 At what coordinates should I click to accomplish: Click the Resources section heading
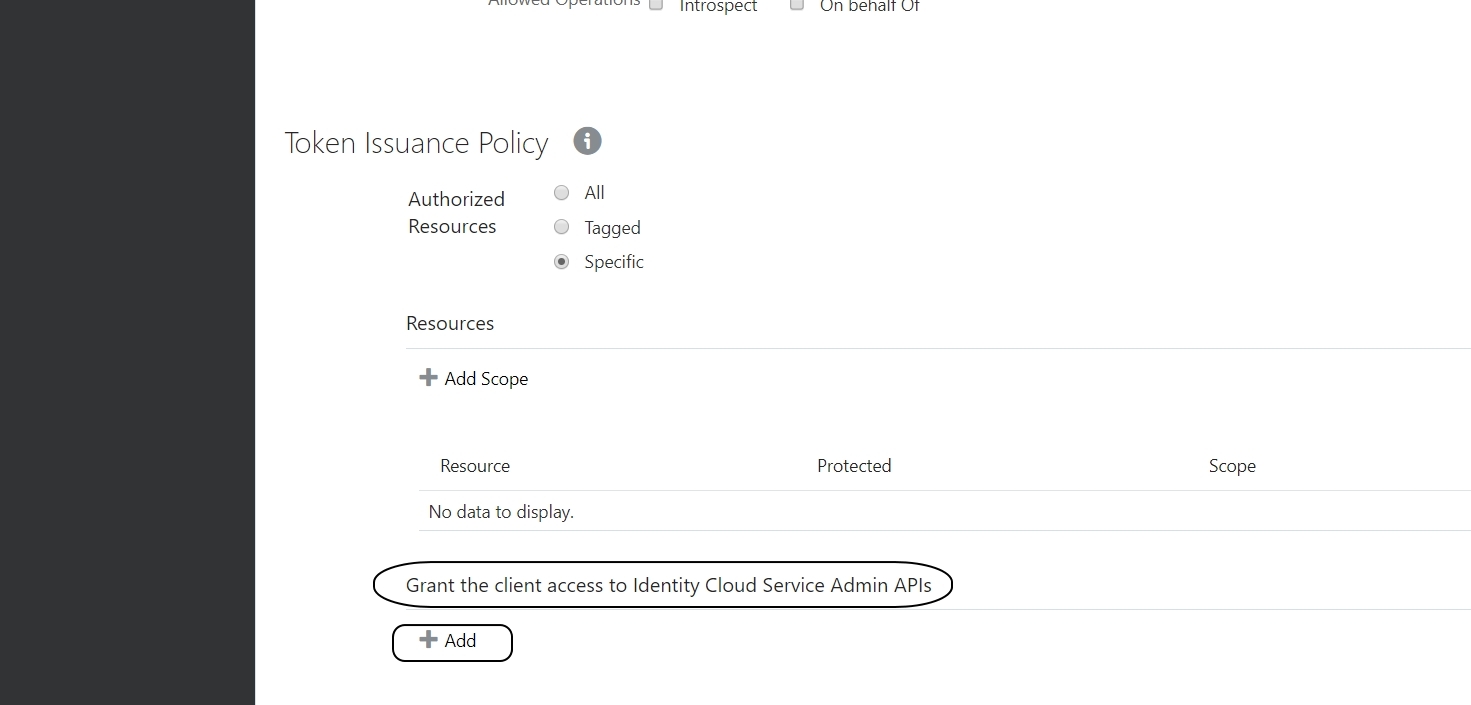450,323
